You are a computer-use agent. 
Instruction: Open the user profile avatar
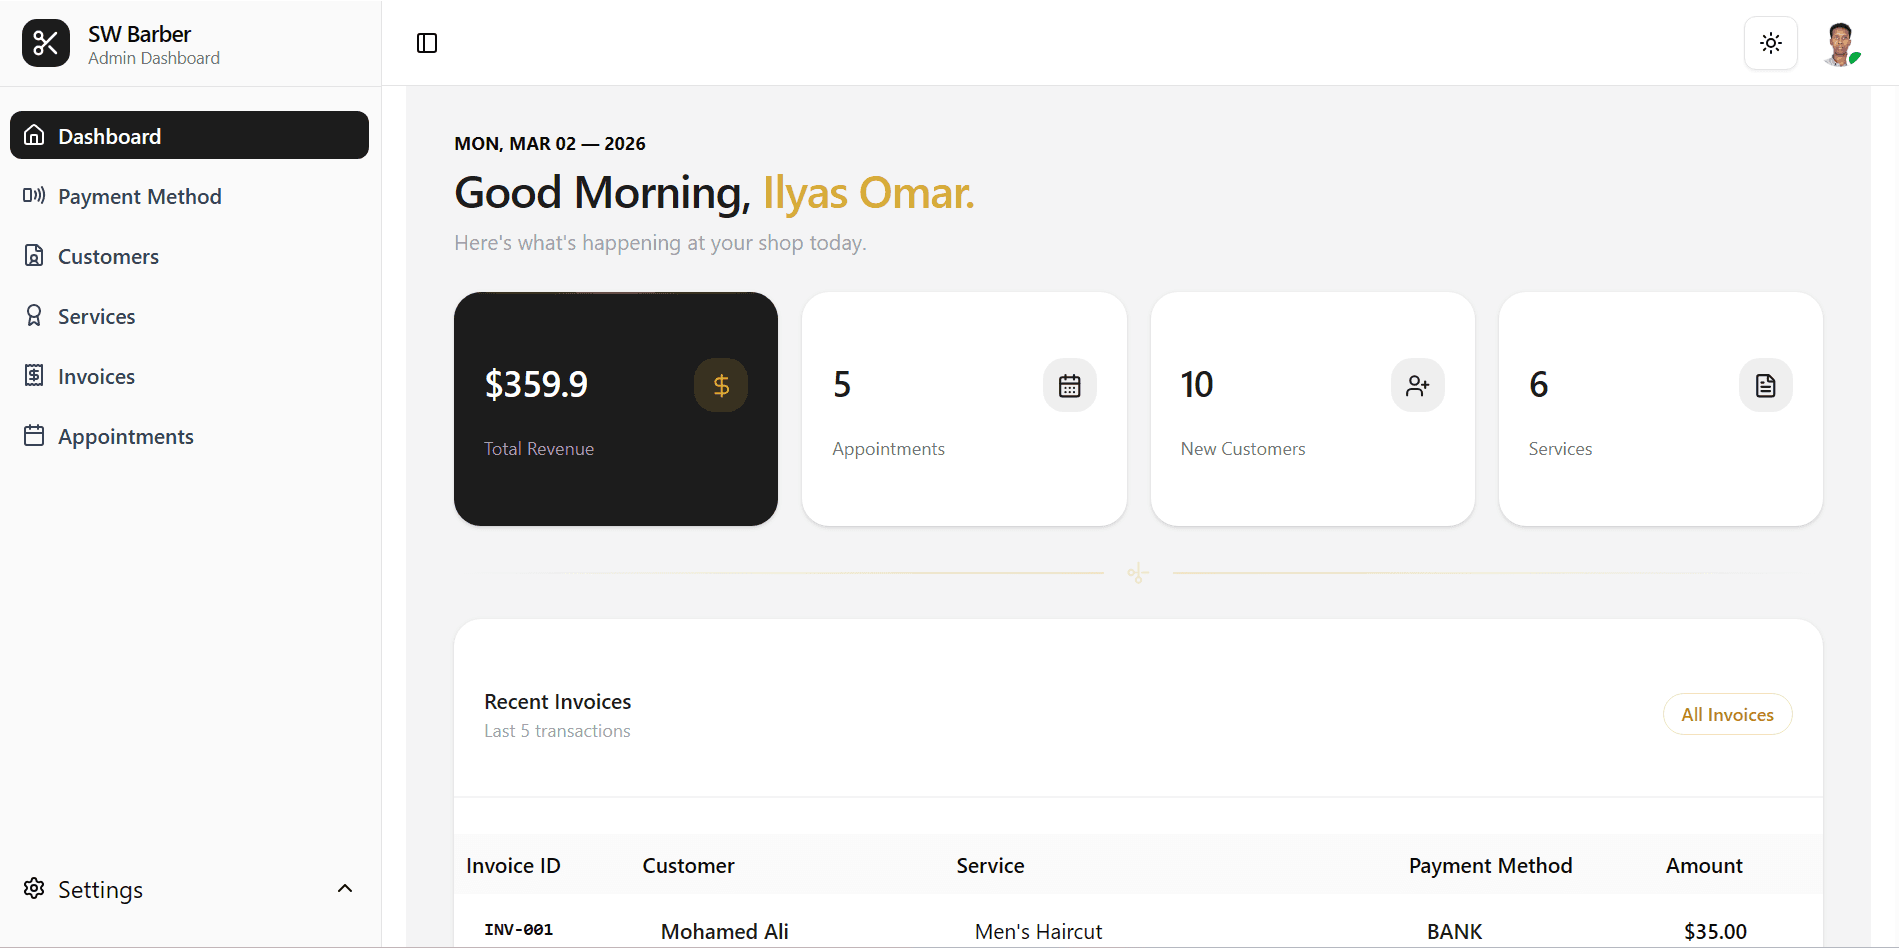click(x=1840, y=44)
